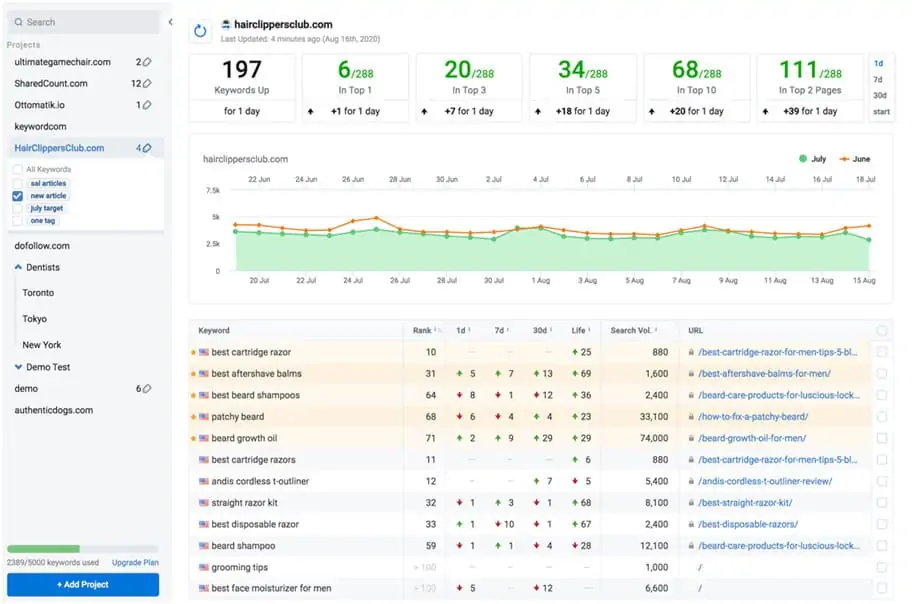Click the tag icon next to HairClippersClub.com
This screenshot has width=912, height=604.
click(x=147, y=149)
